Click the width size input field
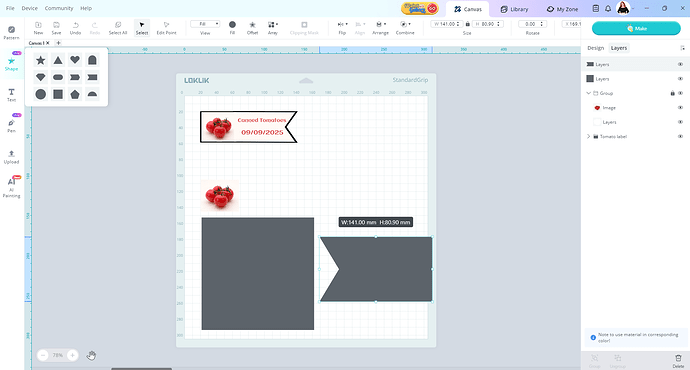This screenshot has width=690, height=370. 446,24
